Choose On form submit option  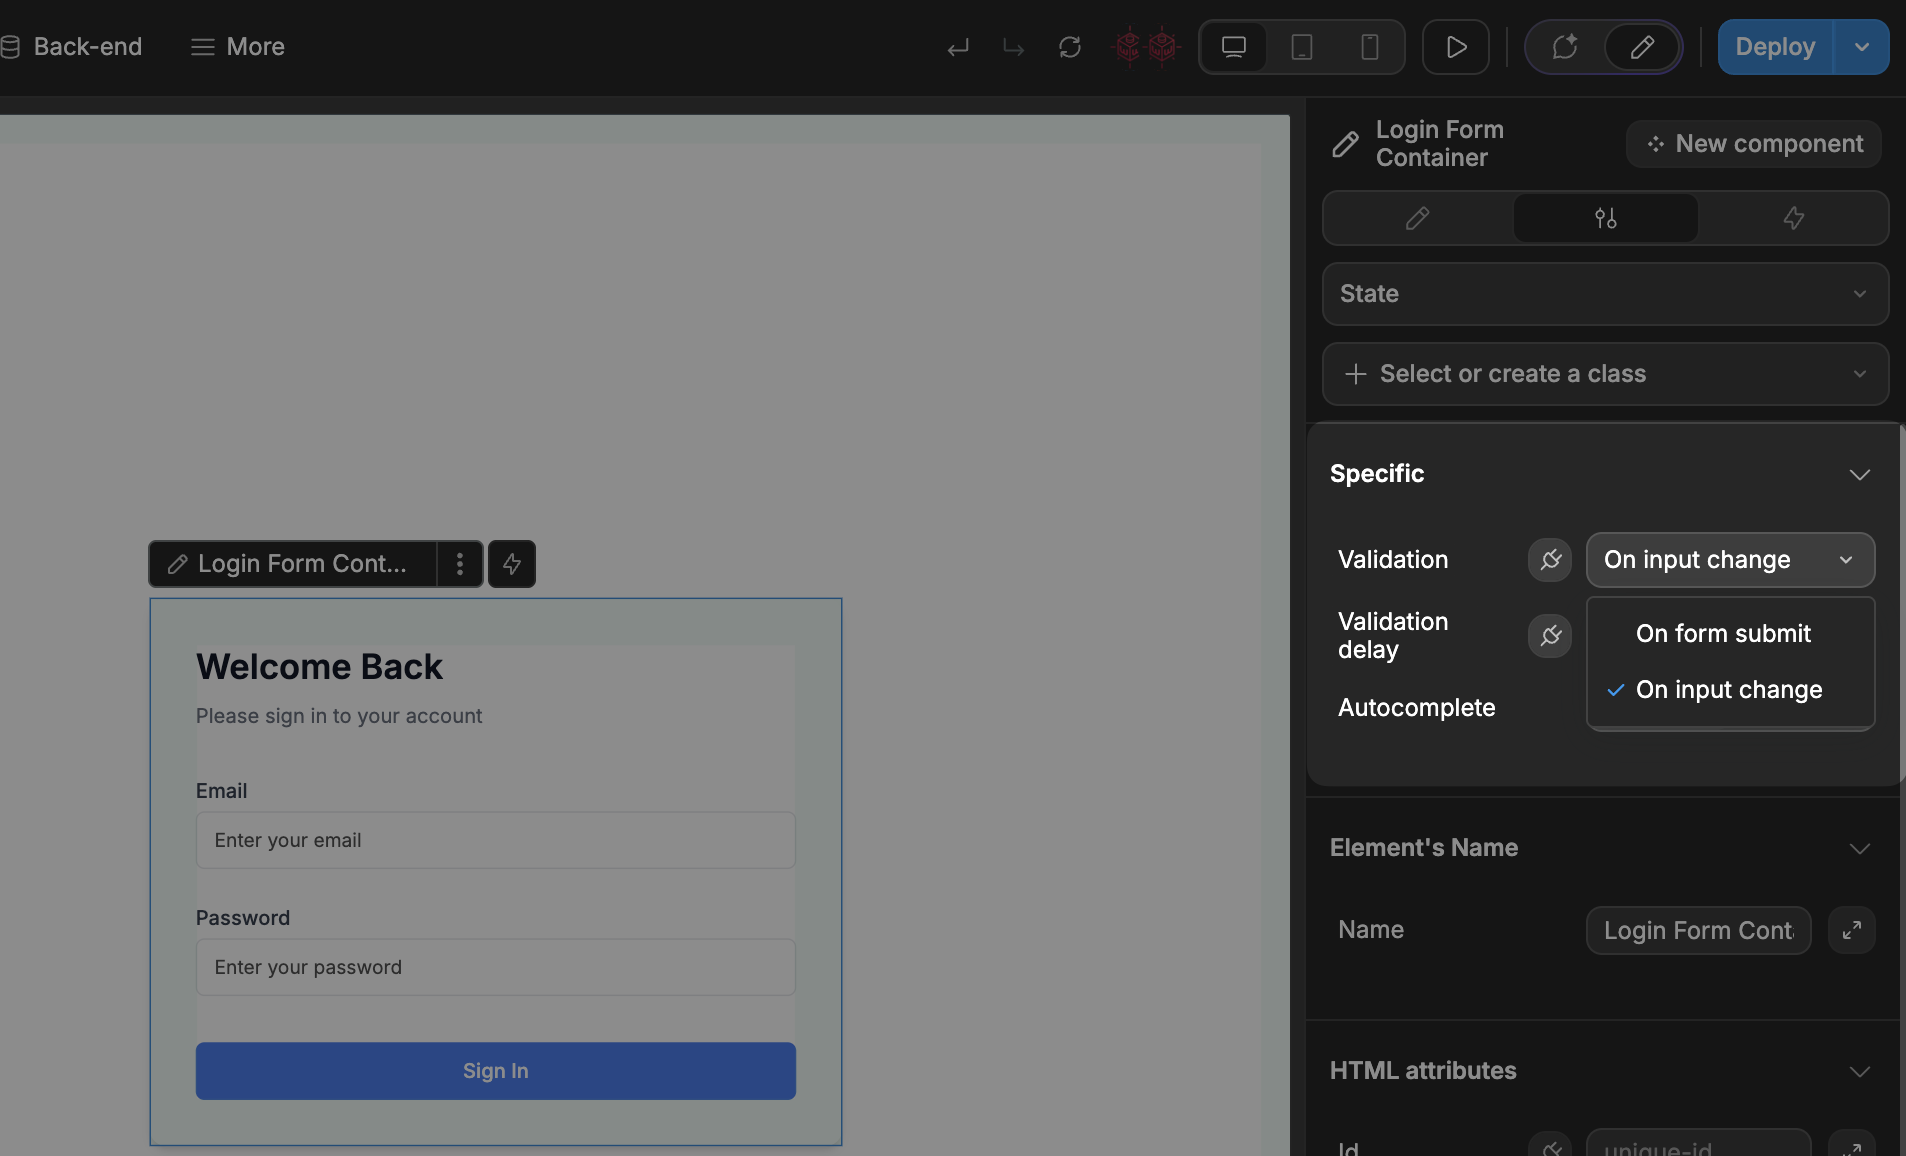pyautogui.click(x=1723, y=634)
